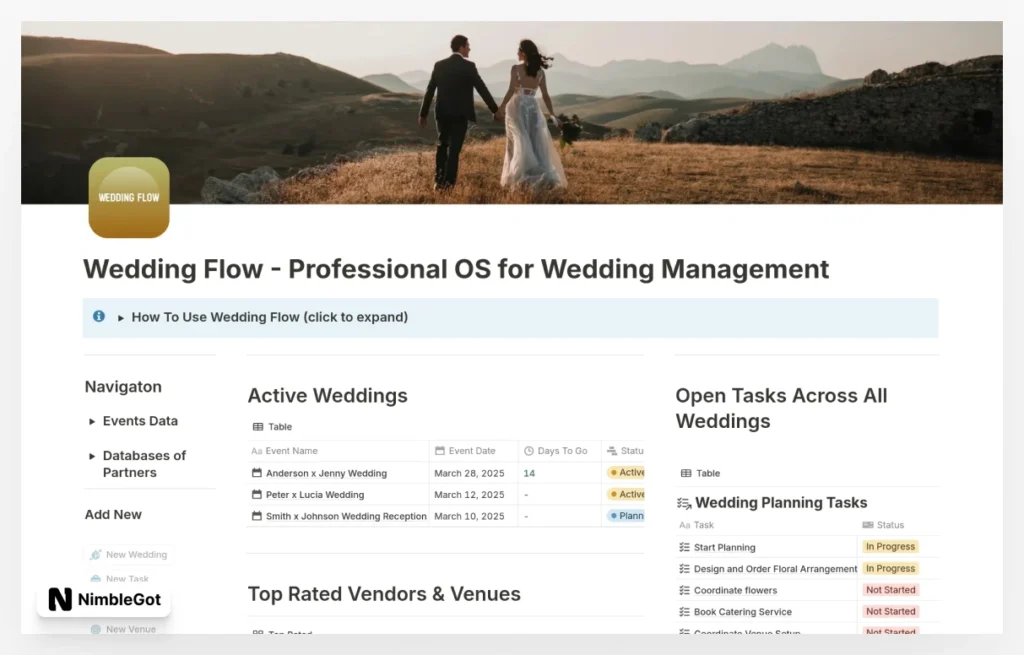The height and width of the screenshot is (655, 1024).
Task: Click the Event Name column header
Action: pyautogui.click(x=338, y=451)
